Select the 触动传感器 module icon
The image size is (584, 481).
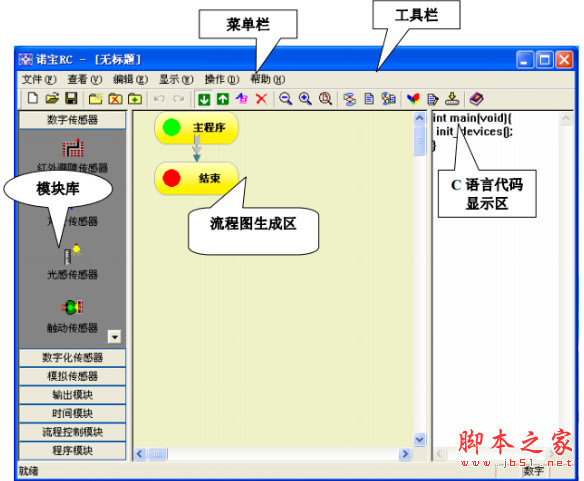coord(73,307)
